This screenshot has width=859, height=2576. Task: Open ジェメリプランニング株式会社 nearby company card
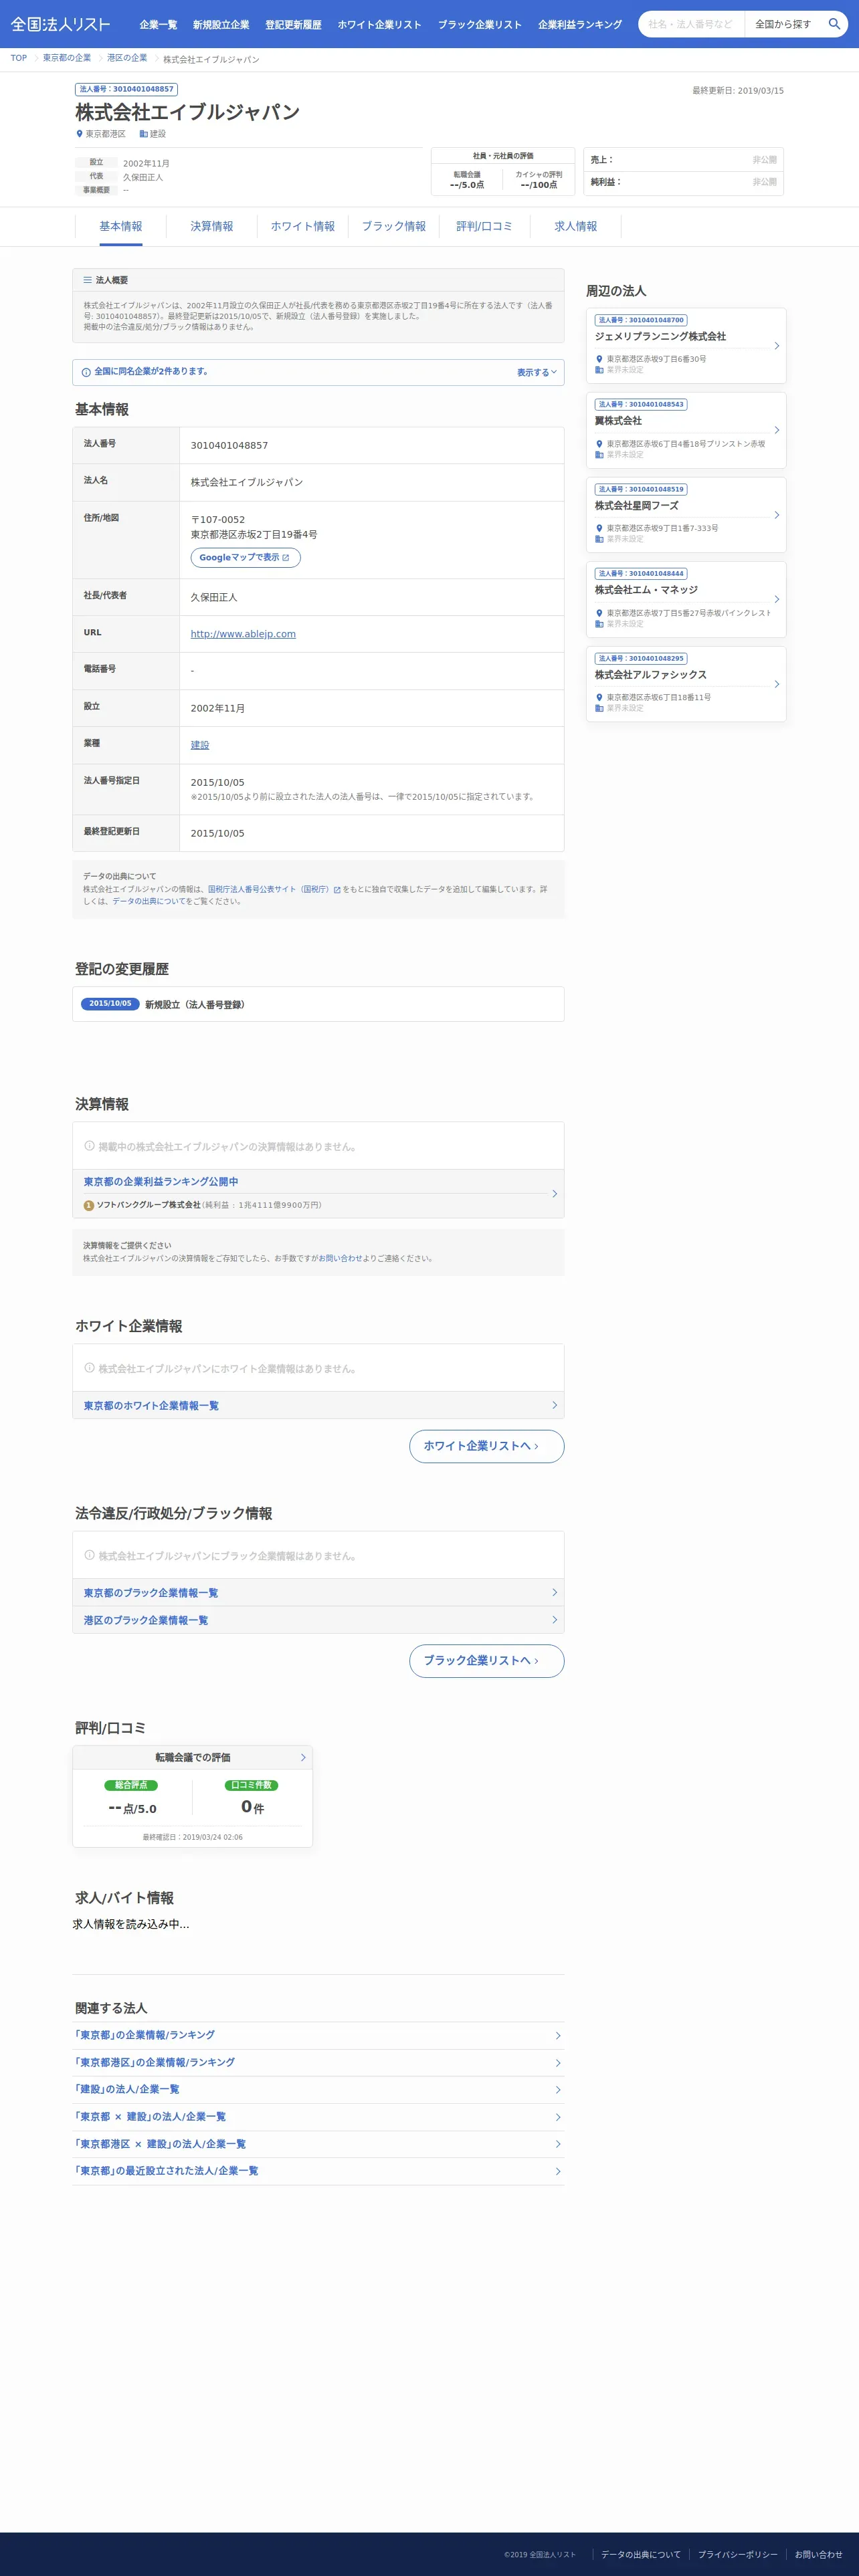pyautogui.click(x=686, y=346)
